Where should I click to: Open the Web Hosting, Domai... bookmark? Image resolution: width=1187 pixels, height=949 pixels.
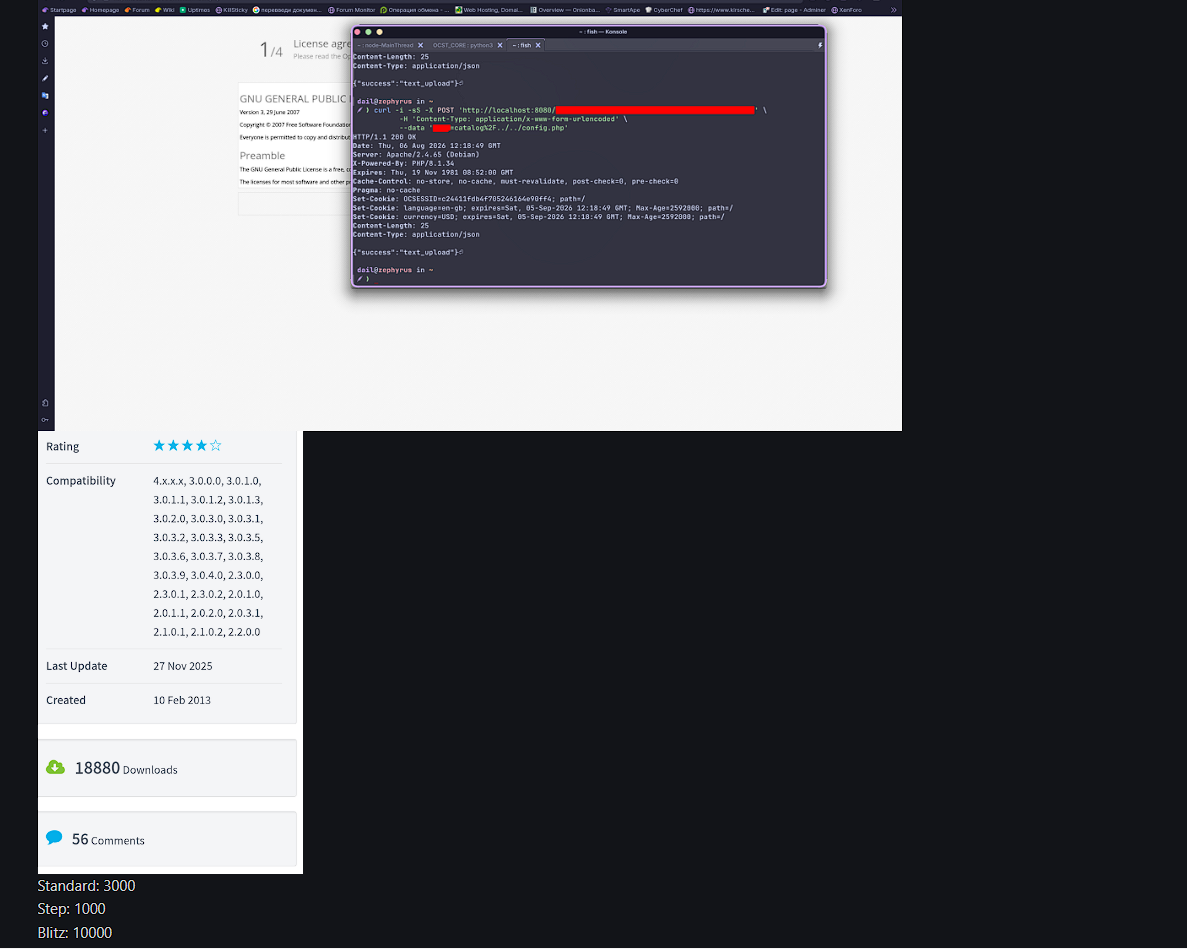pos(489,10)
